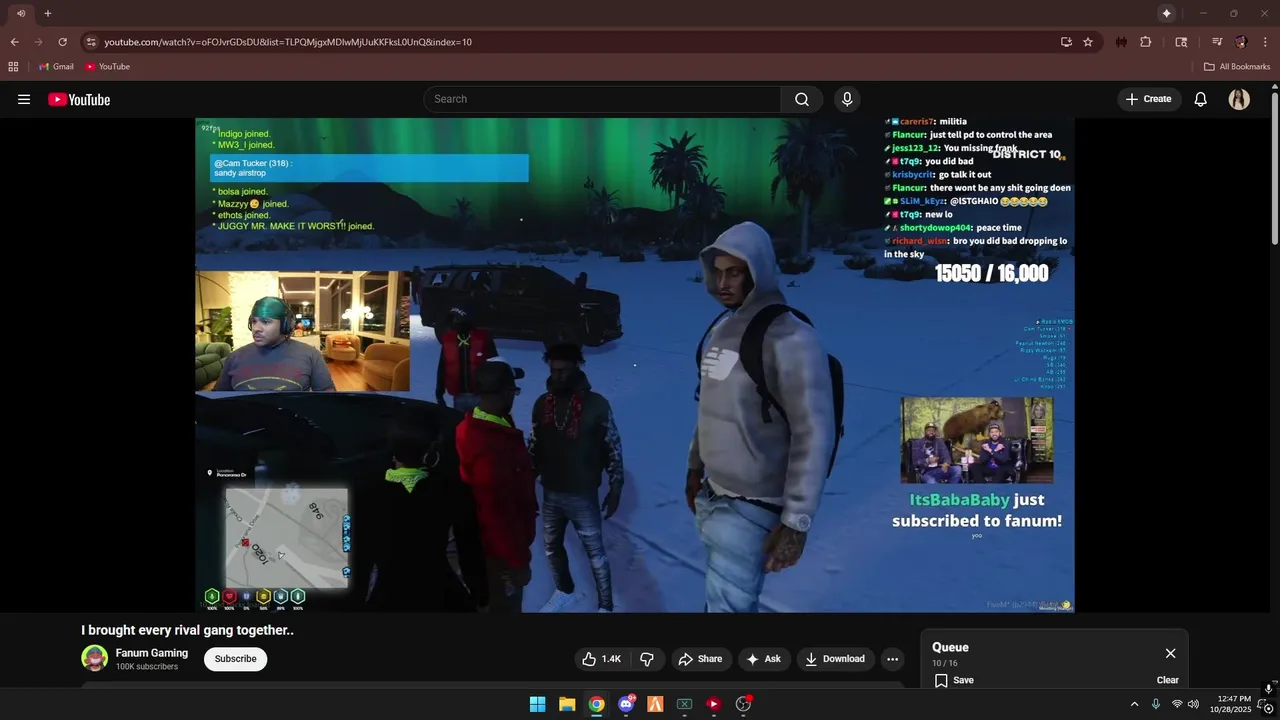Viewport: 1280px width, 720px height.
Task: Open the Extensions puzzle menu
Action: click(x=1146, y=42)
